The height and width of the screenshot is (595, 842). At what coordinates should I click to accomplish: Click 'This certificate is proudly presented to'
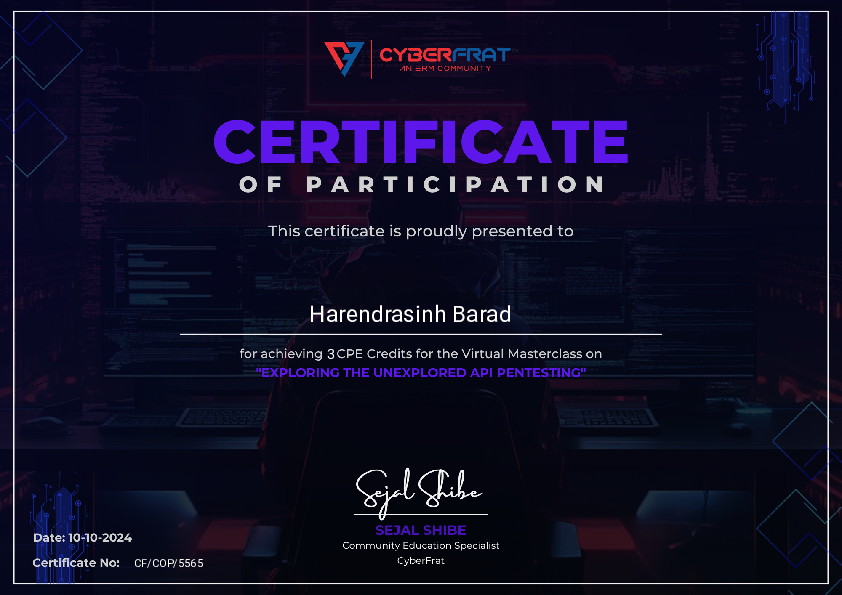(x=420, y=231)
